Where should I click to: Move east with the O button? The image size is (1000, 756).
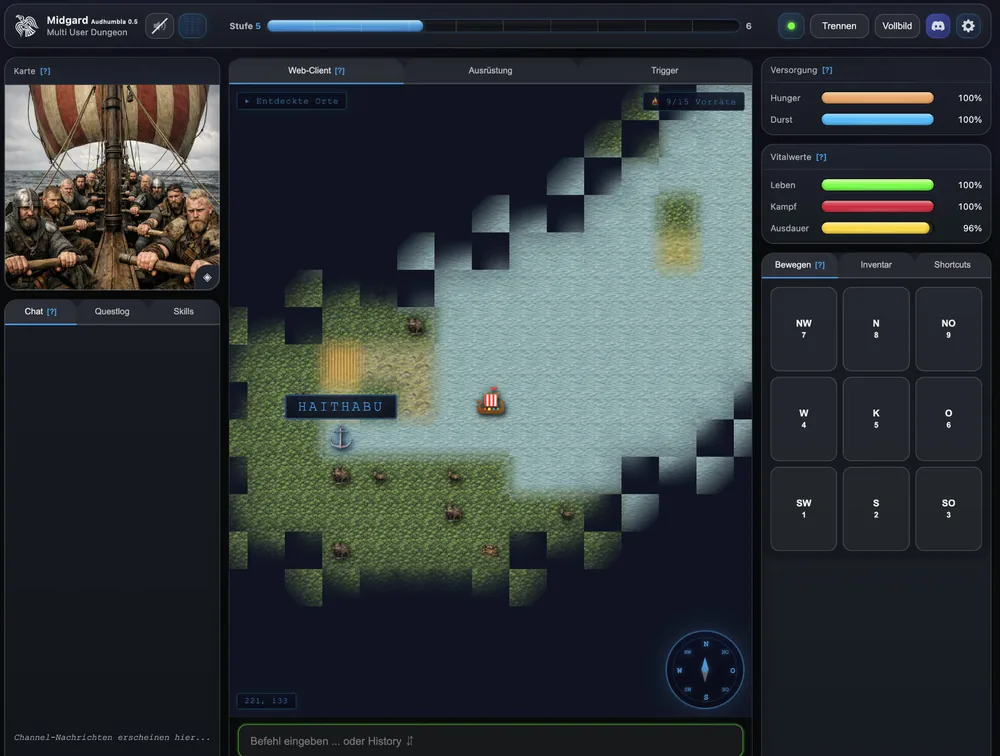point(948,419)
